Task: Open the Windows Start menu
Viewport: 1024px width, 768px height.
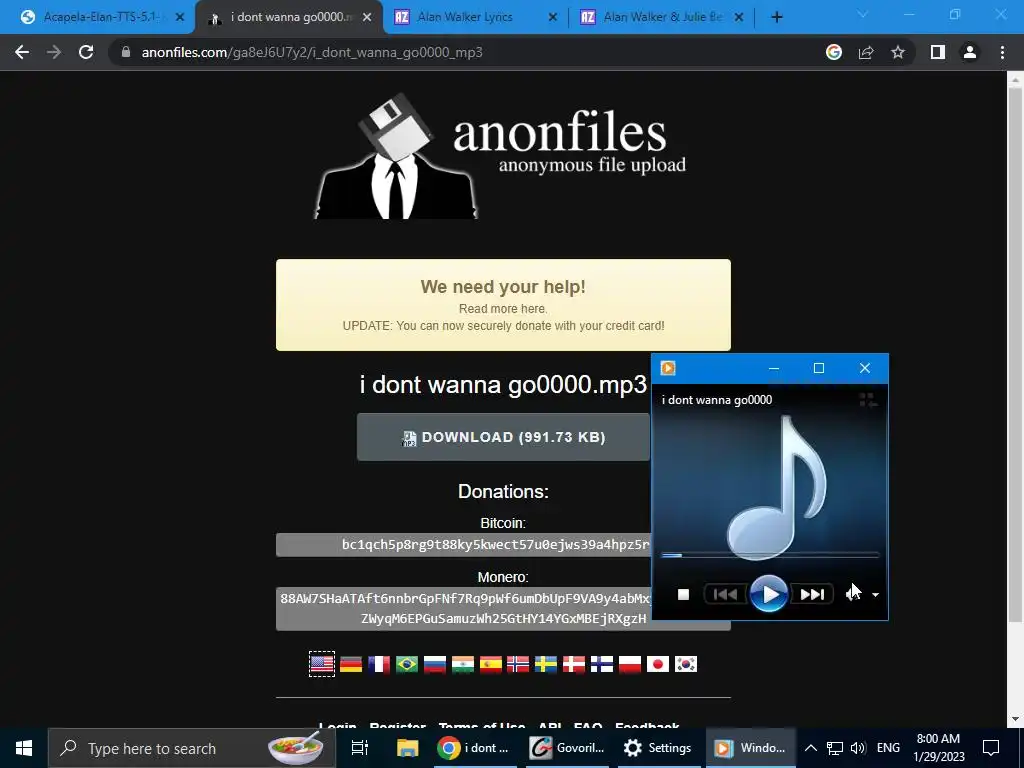Action: 24,748
